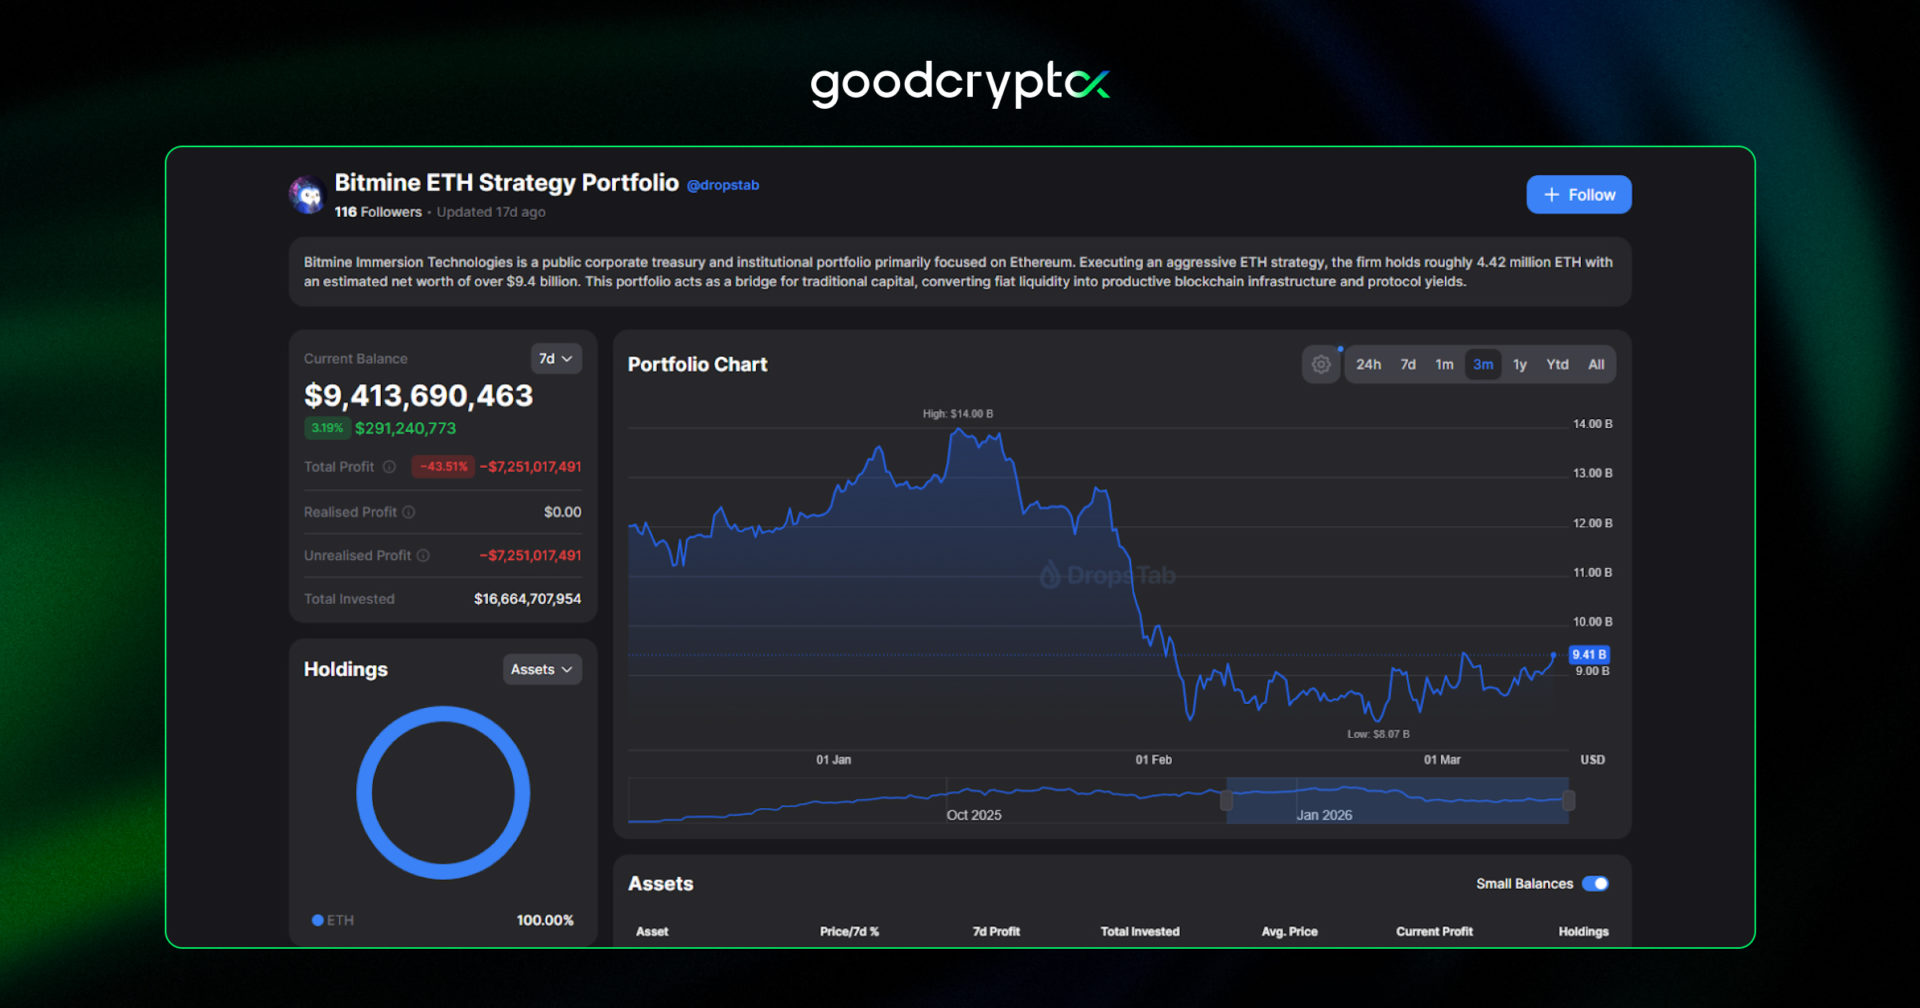Click the Total Profit info icon
Screen dimensions: 1920x1008
(390, 466)
